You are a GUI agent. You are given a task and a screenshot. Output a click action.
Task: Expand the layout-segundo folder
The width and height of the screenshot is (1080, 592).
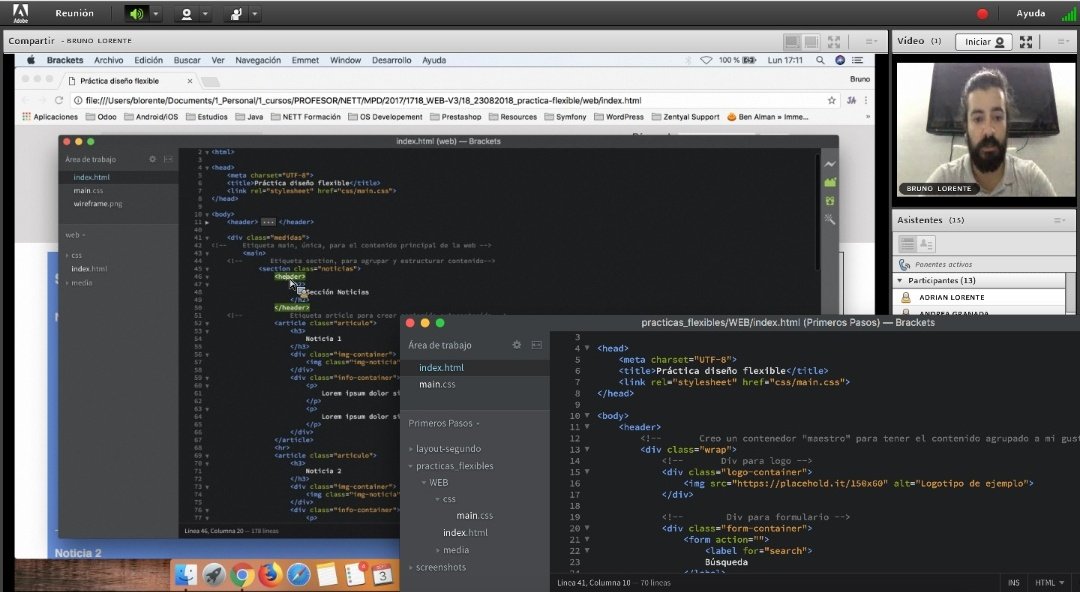448,449
